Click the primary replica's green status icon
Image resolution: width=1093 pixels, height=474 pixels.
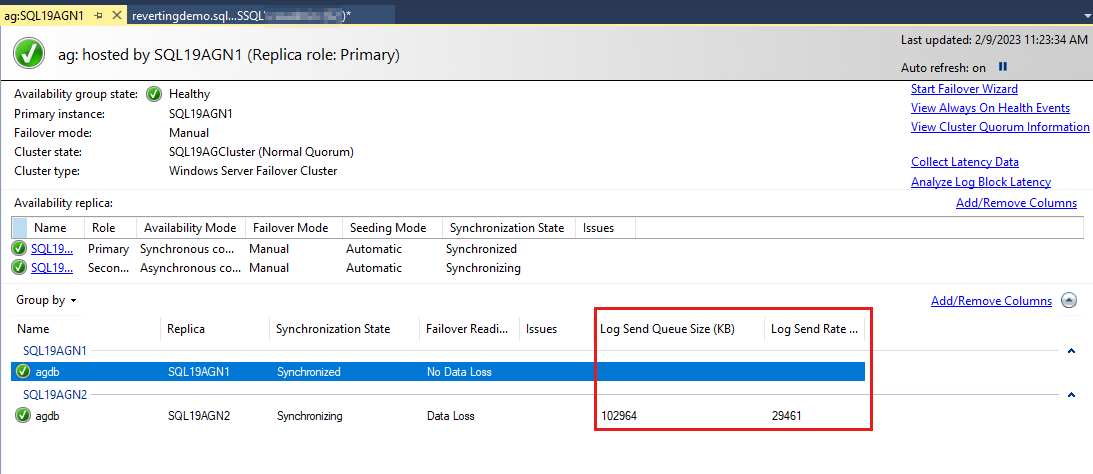19,249
